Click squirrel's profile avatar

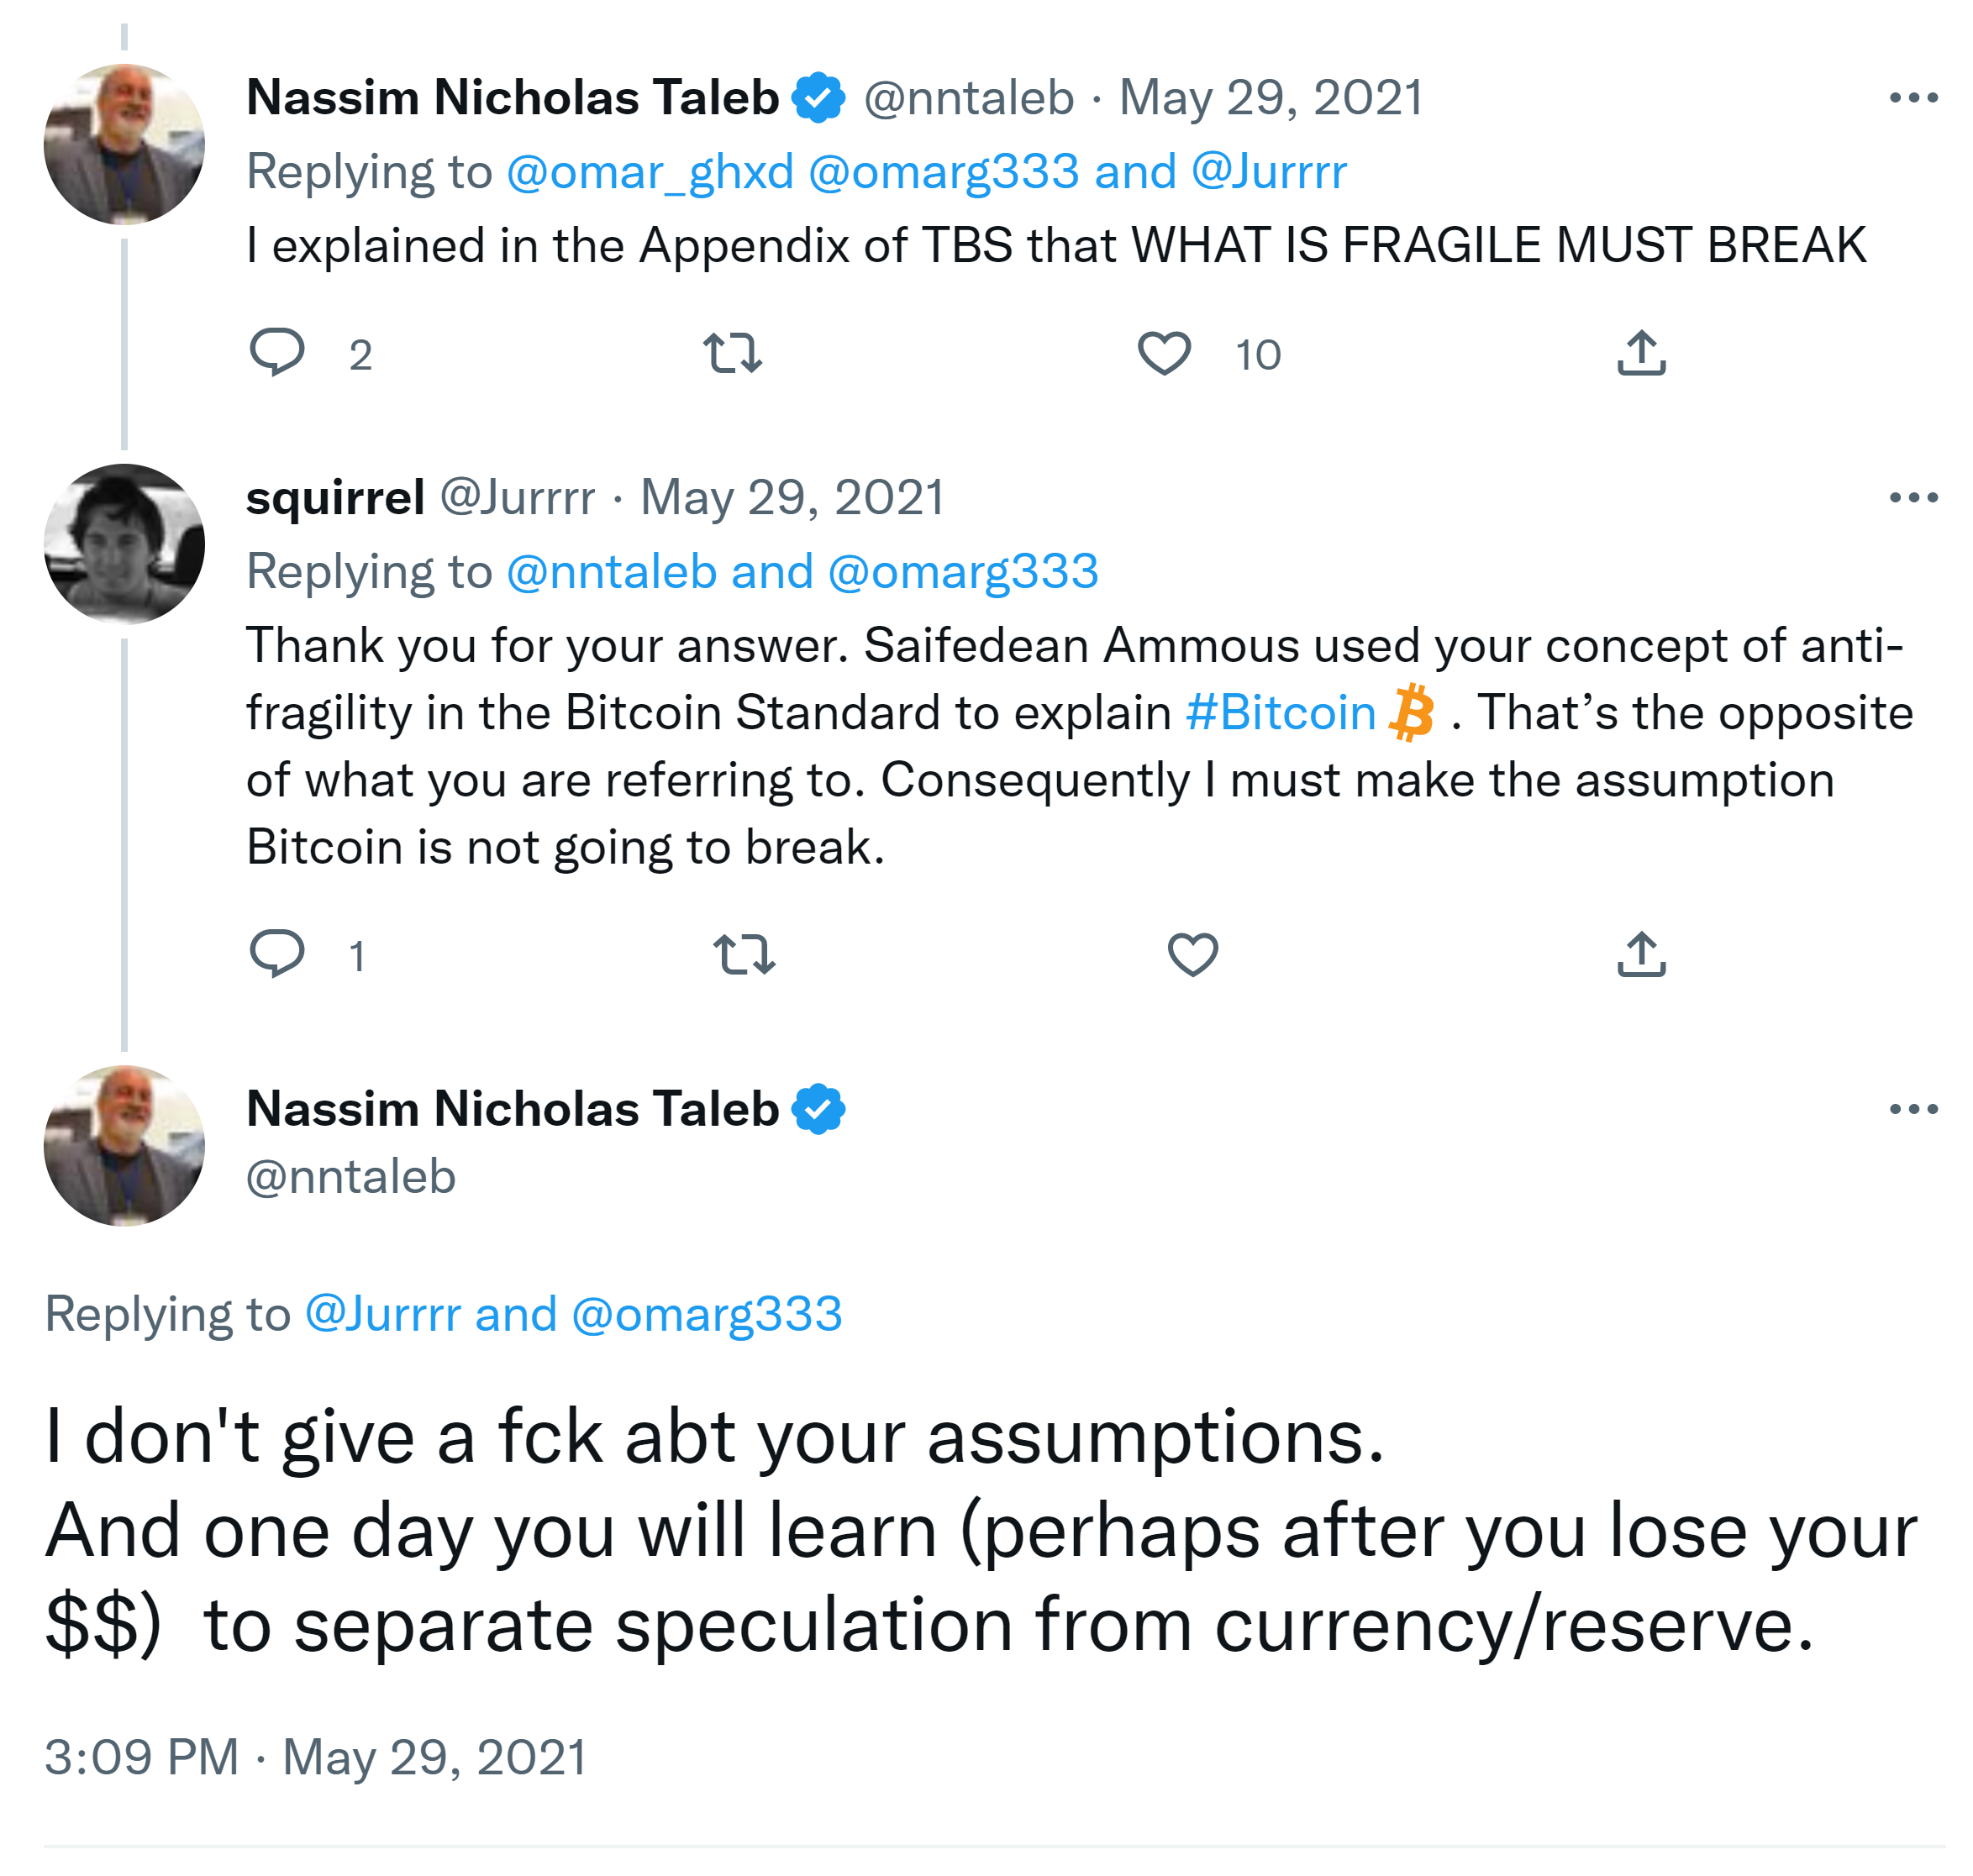click(x=124, y=544)
